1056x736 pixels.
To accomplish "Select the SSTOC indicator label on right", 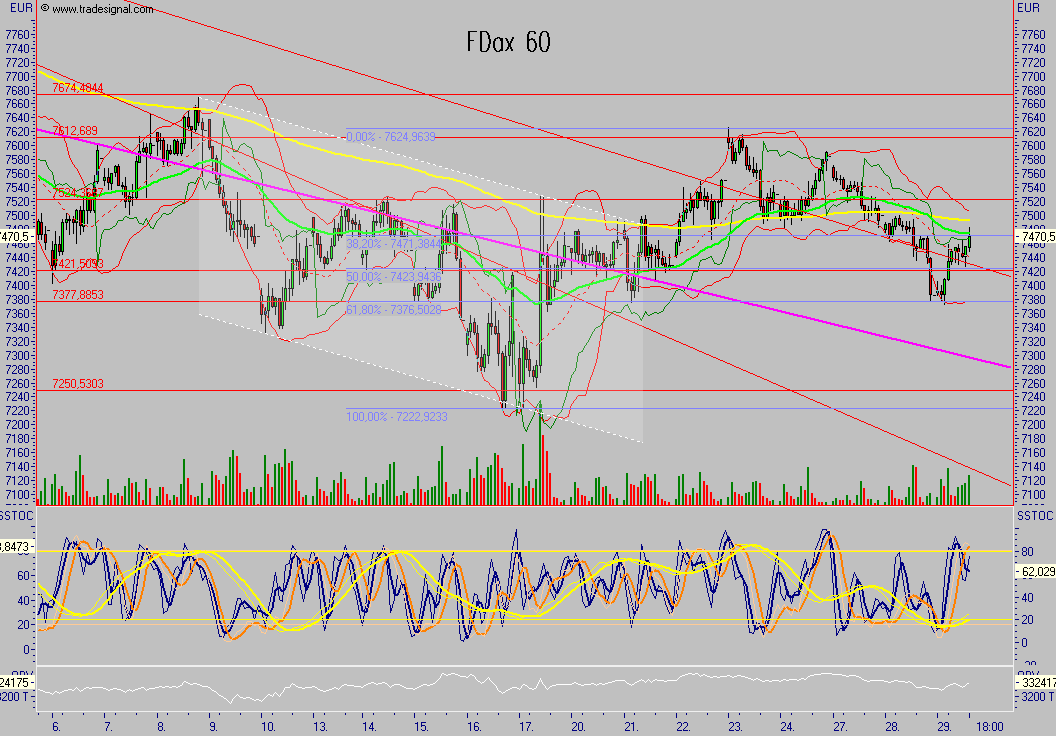I will (x=1030, y=515).
